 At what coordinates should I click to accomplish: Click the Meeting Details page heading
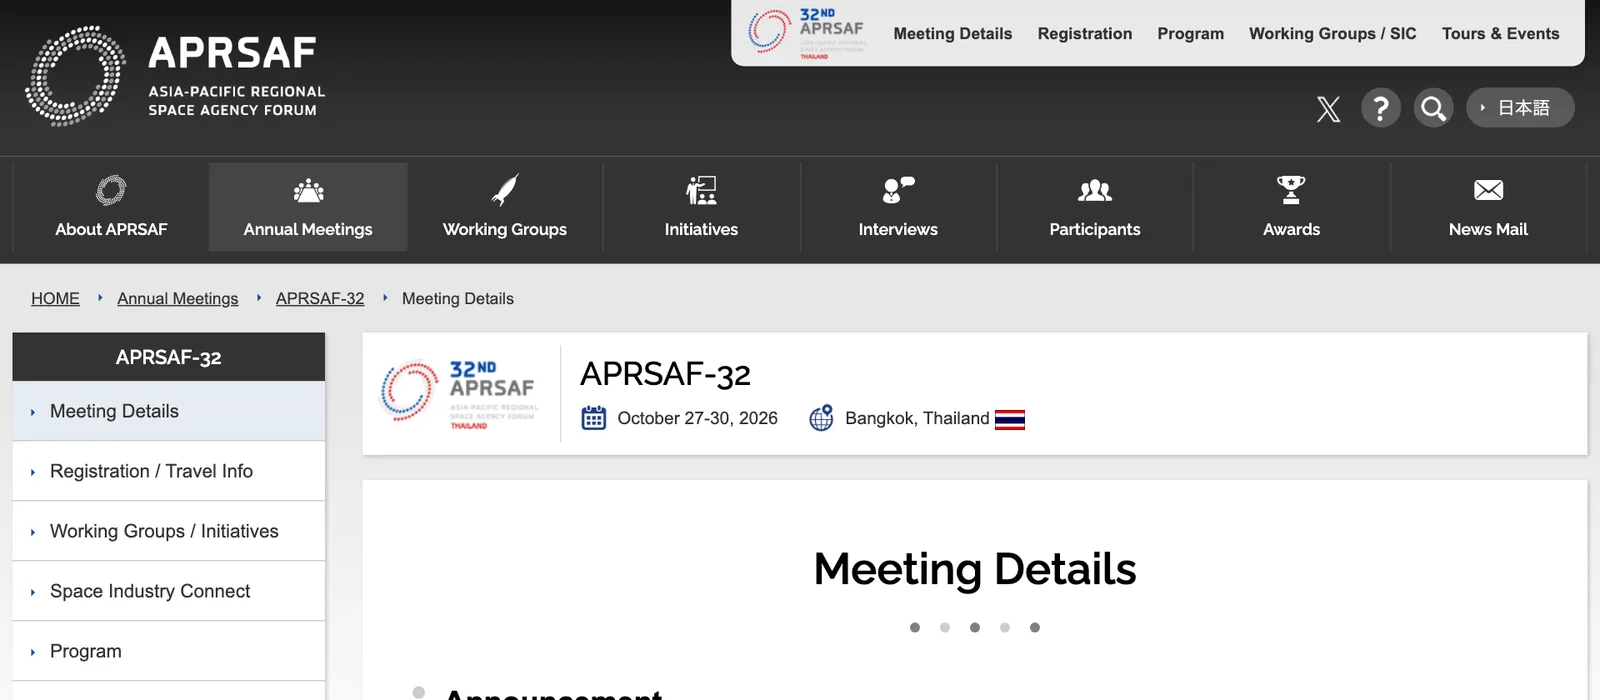(975, 569)
